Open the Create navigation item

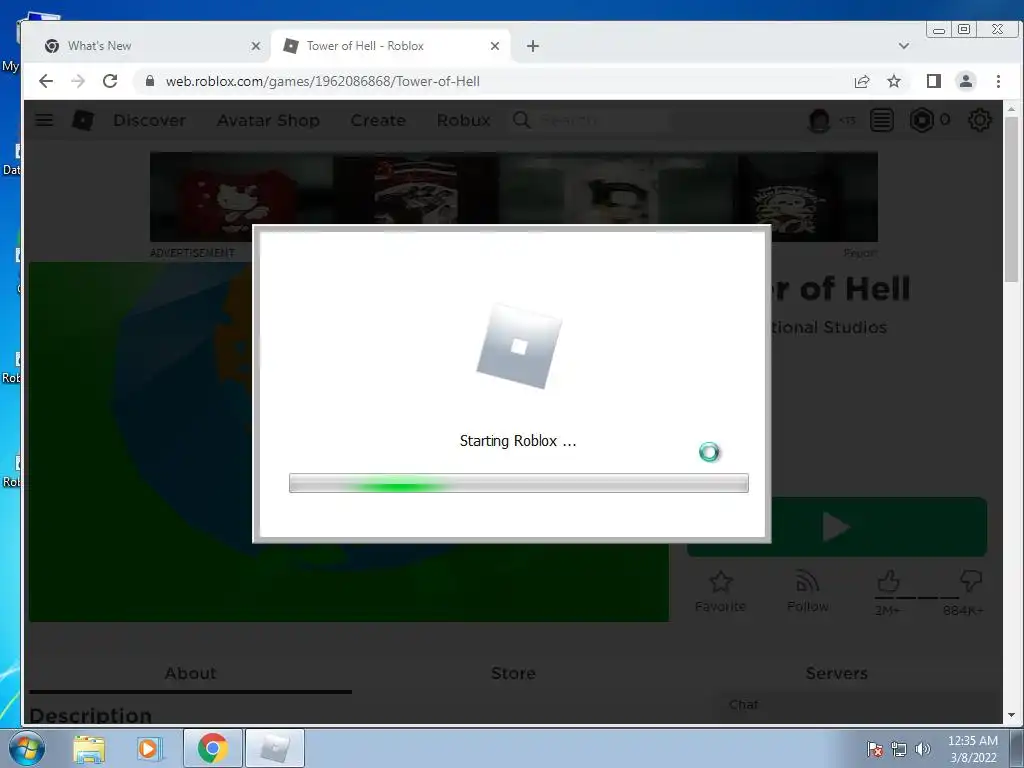click(378, 120)
